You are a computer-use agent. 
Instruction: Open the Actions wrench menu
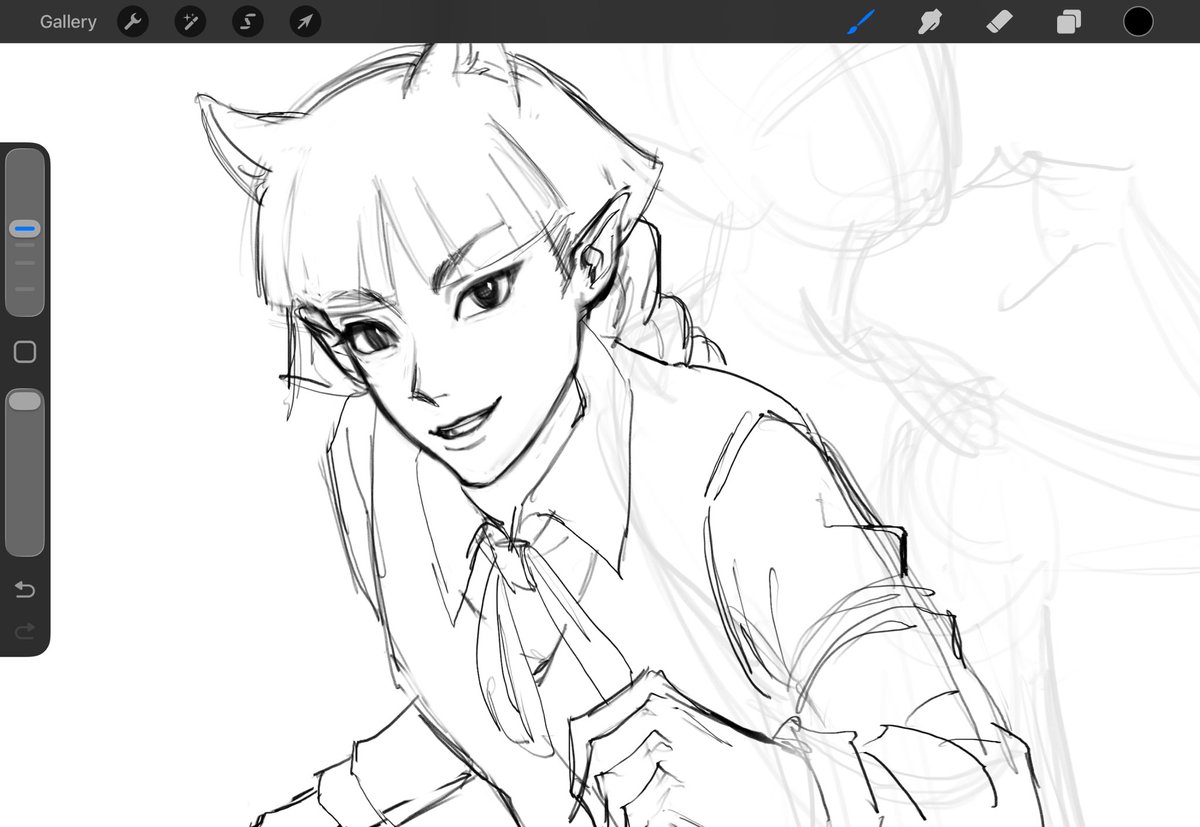(x=133, y=21)
